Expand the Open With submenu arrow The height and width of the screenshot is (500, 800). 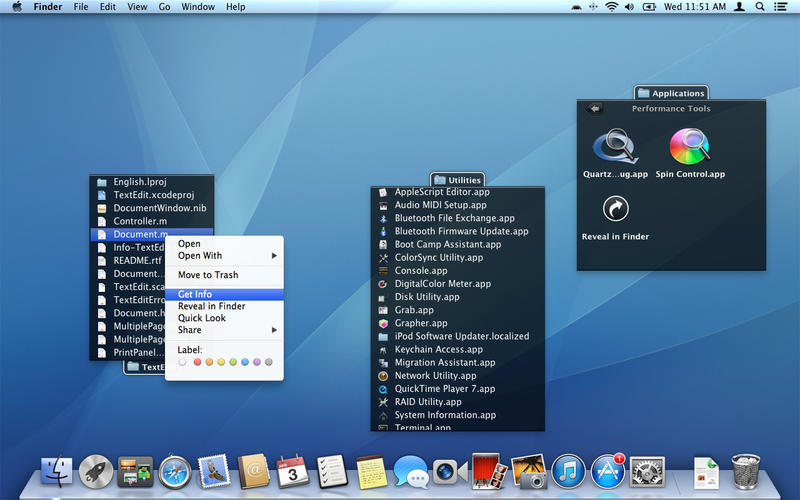click(x=274, y=256)
